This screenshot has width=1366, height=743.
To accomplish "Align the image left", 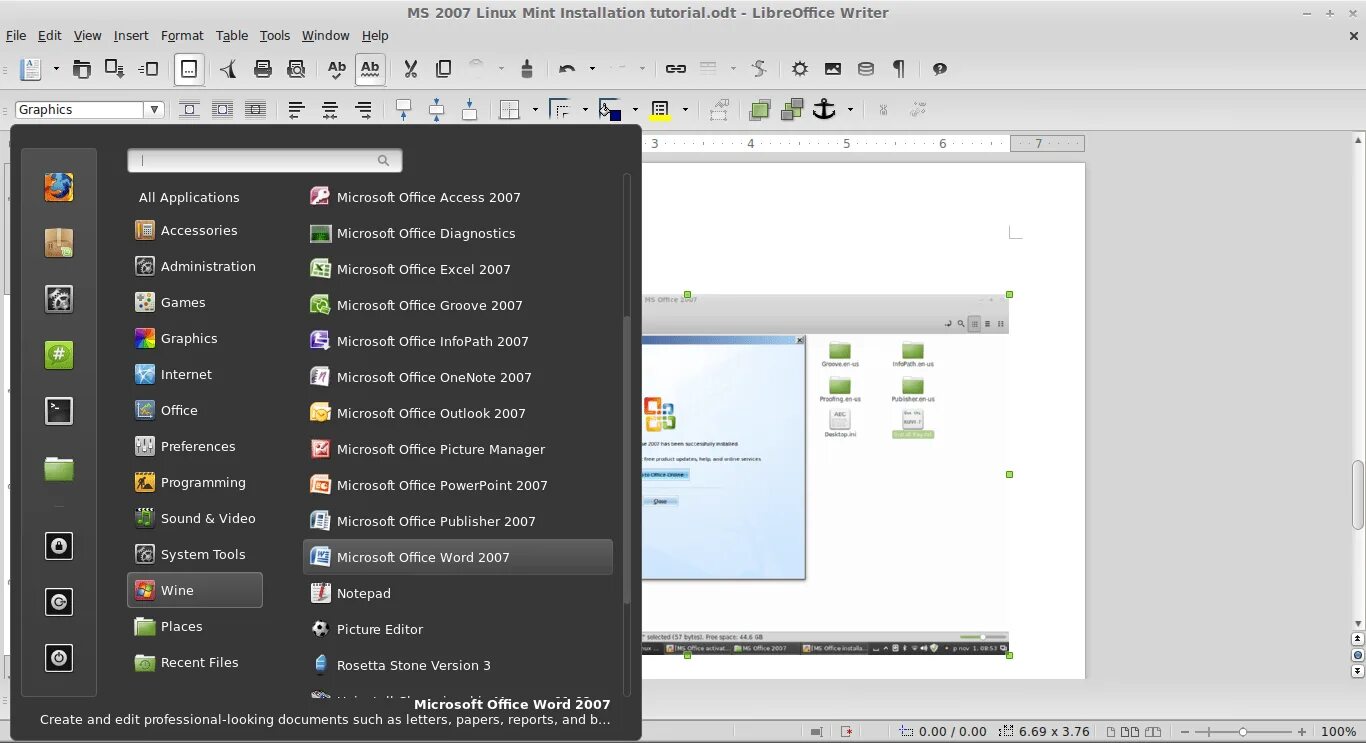I will point(296,110).
